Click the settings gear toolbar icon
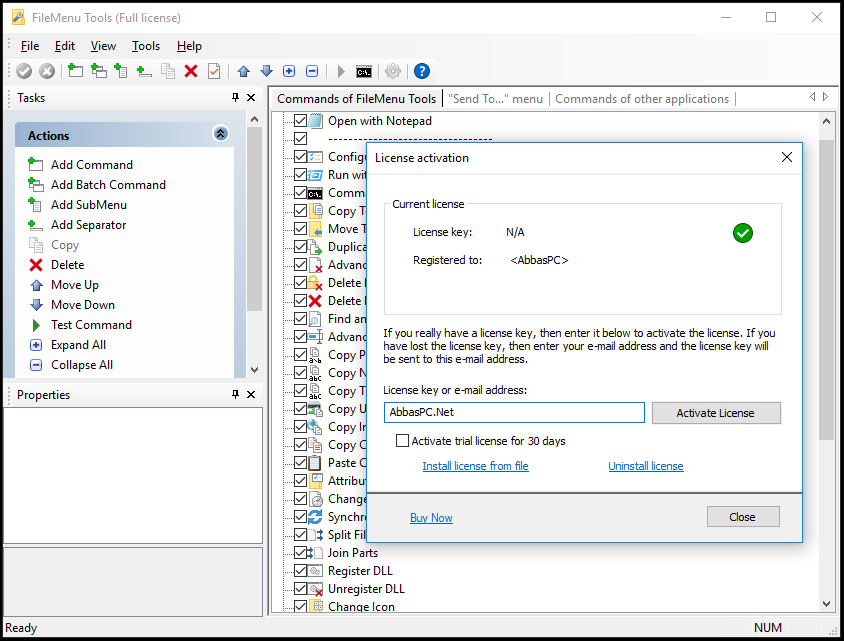Image resolution: width=844 pixels, height=641 pixels. 393,71
